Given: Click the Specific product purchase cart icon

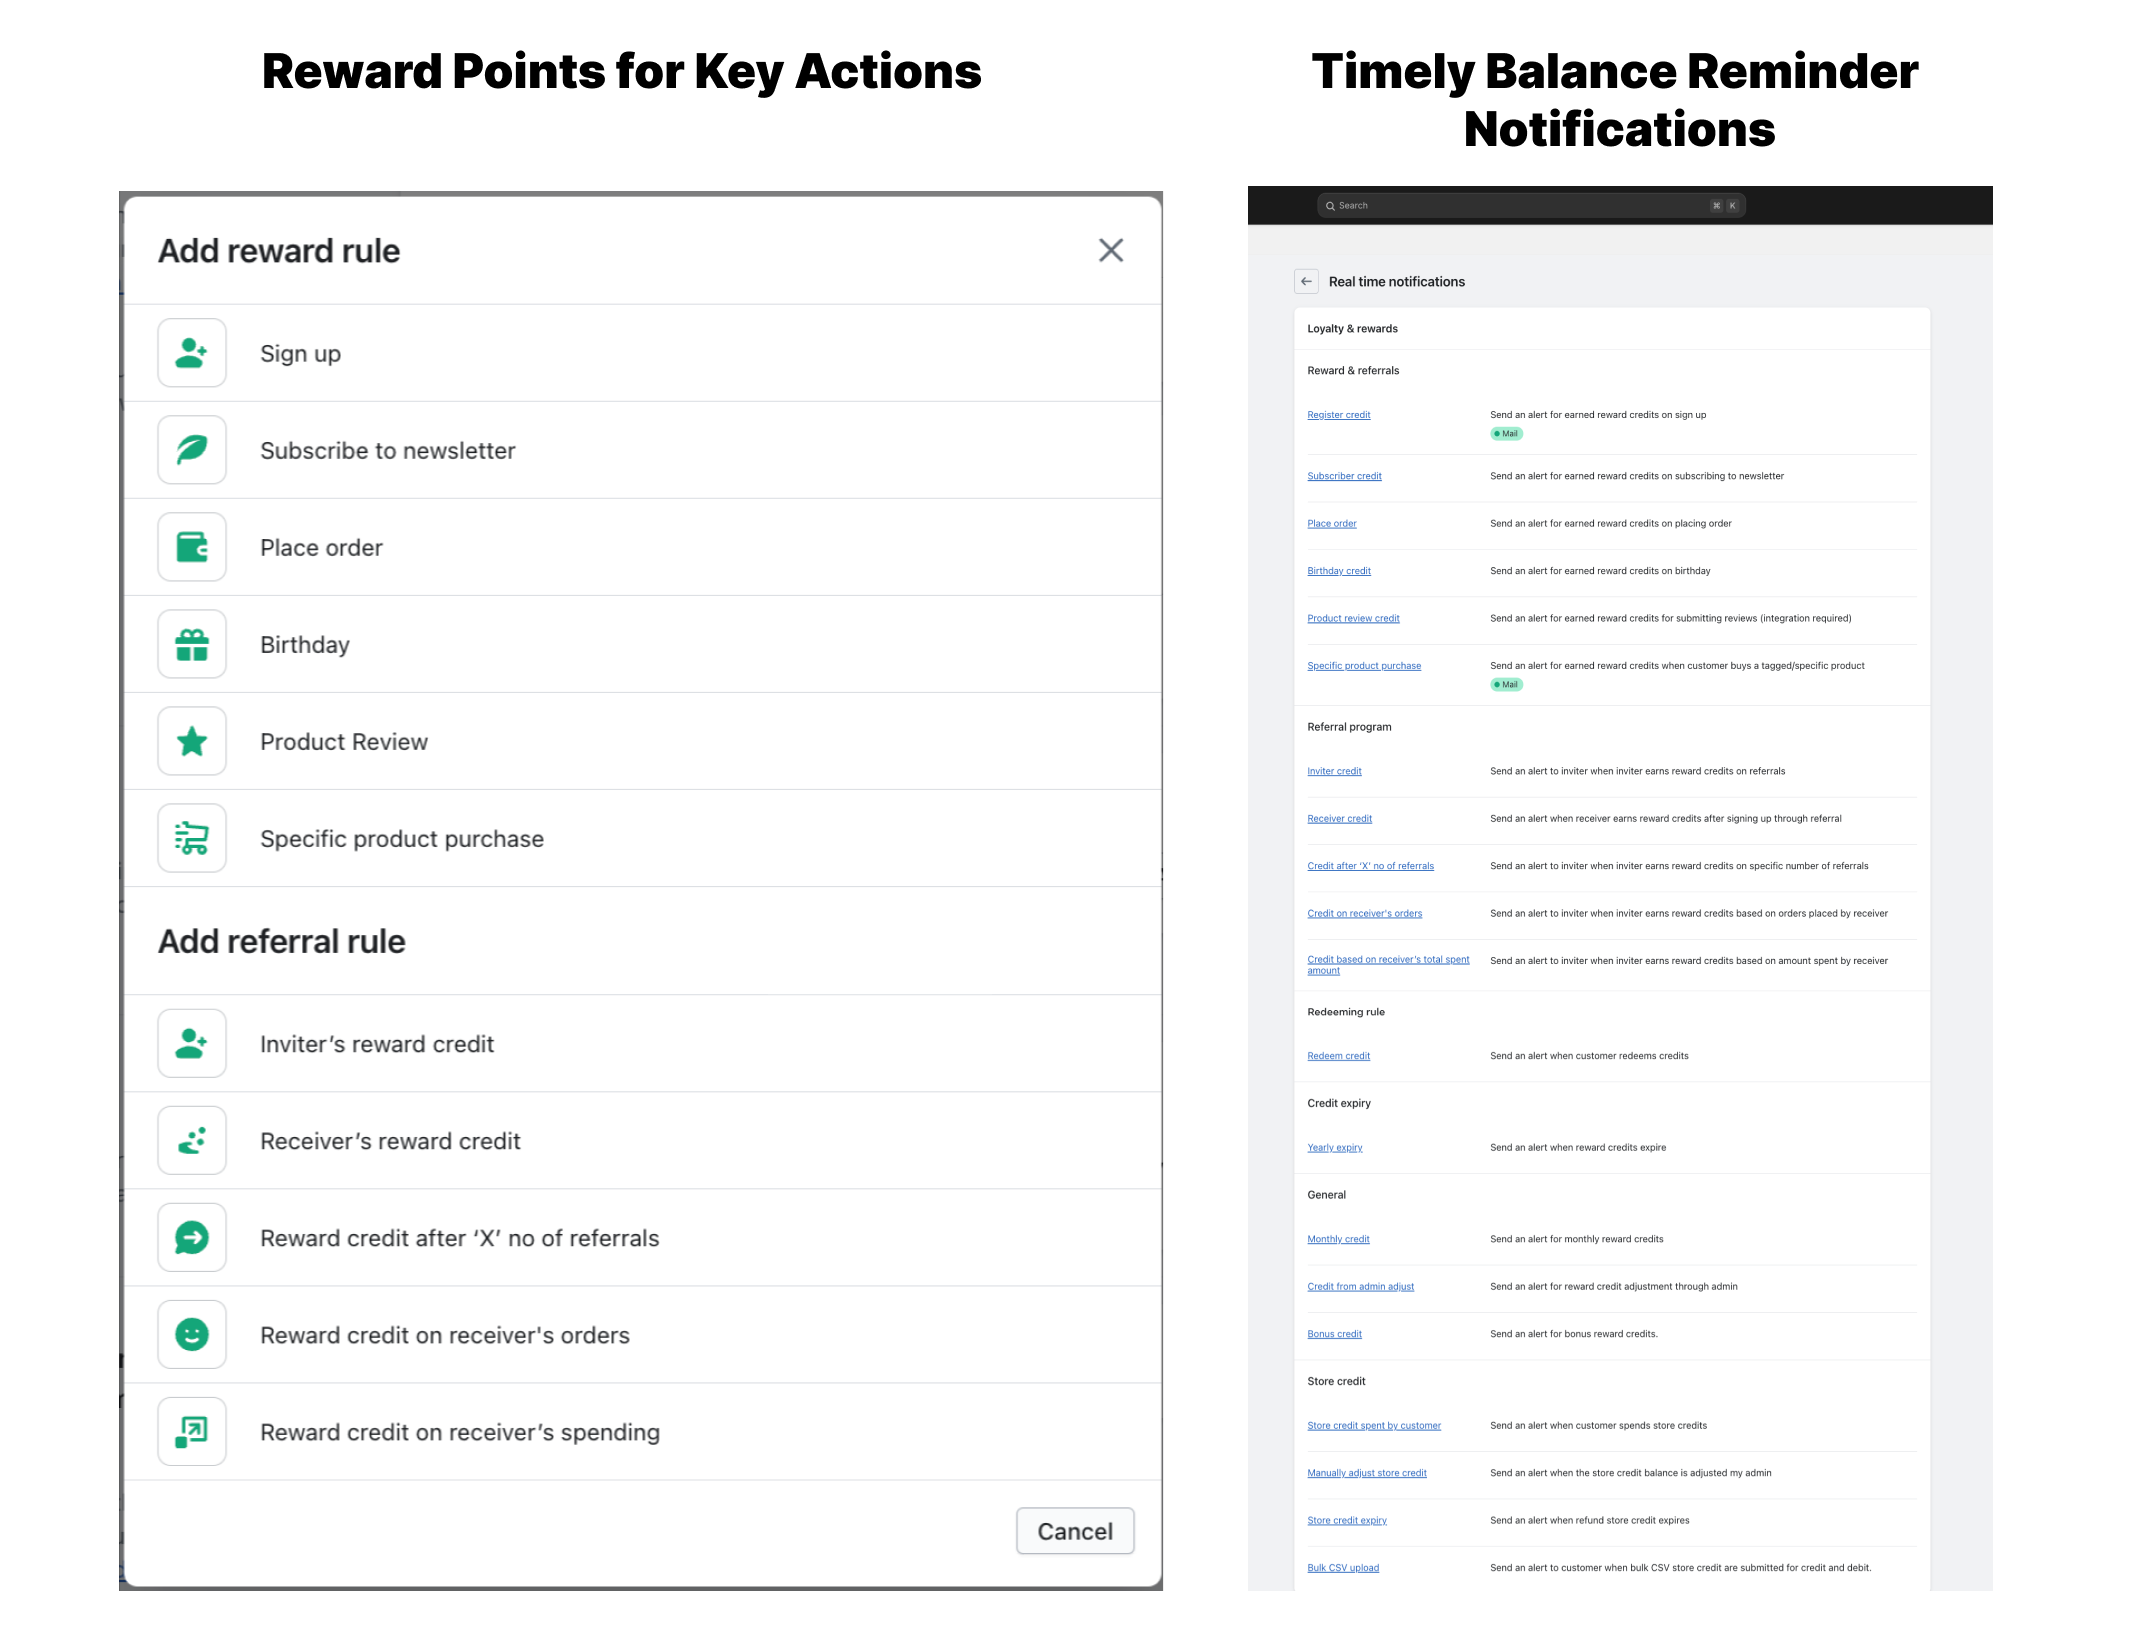Looking at the screenshot, I should pyautogui.click(x=192, y=838).
